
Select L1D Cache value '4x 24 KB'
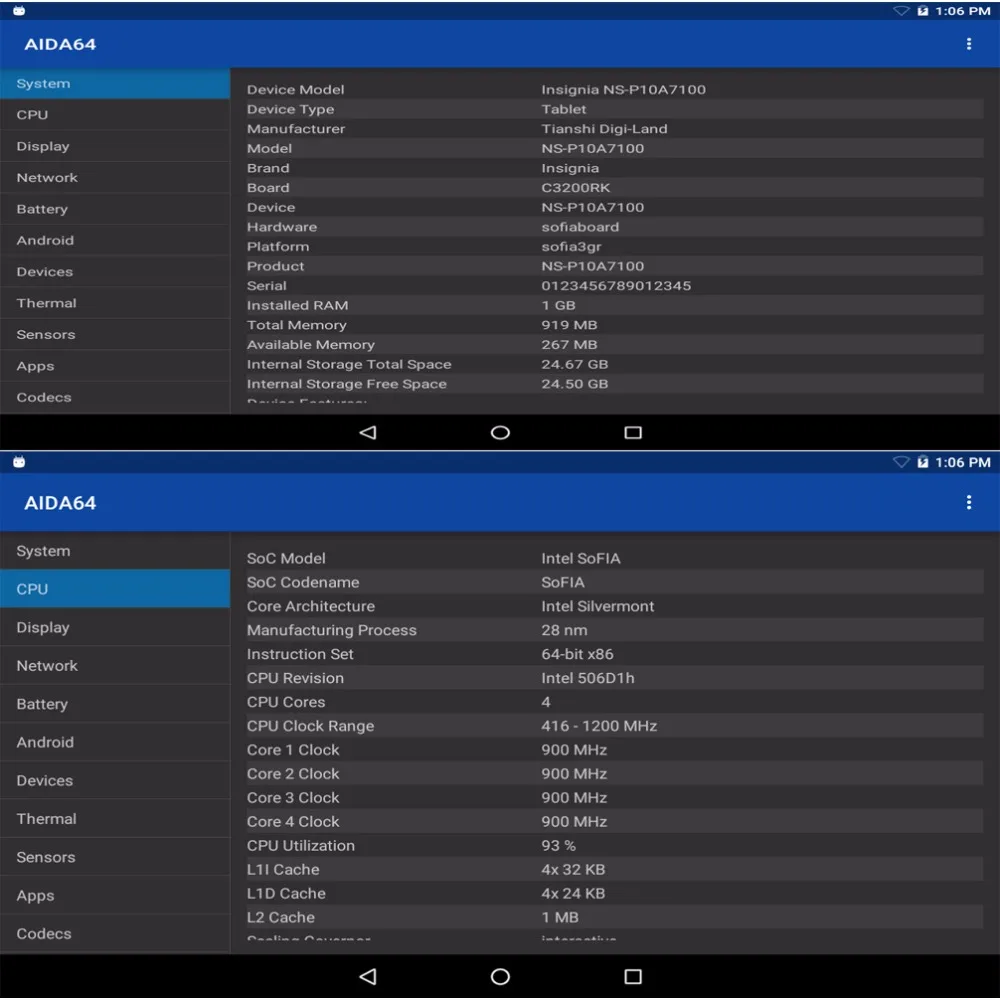click(x=572, y=893)
